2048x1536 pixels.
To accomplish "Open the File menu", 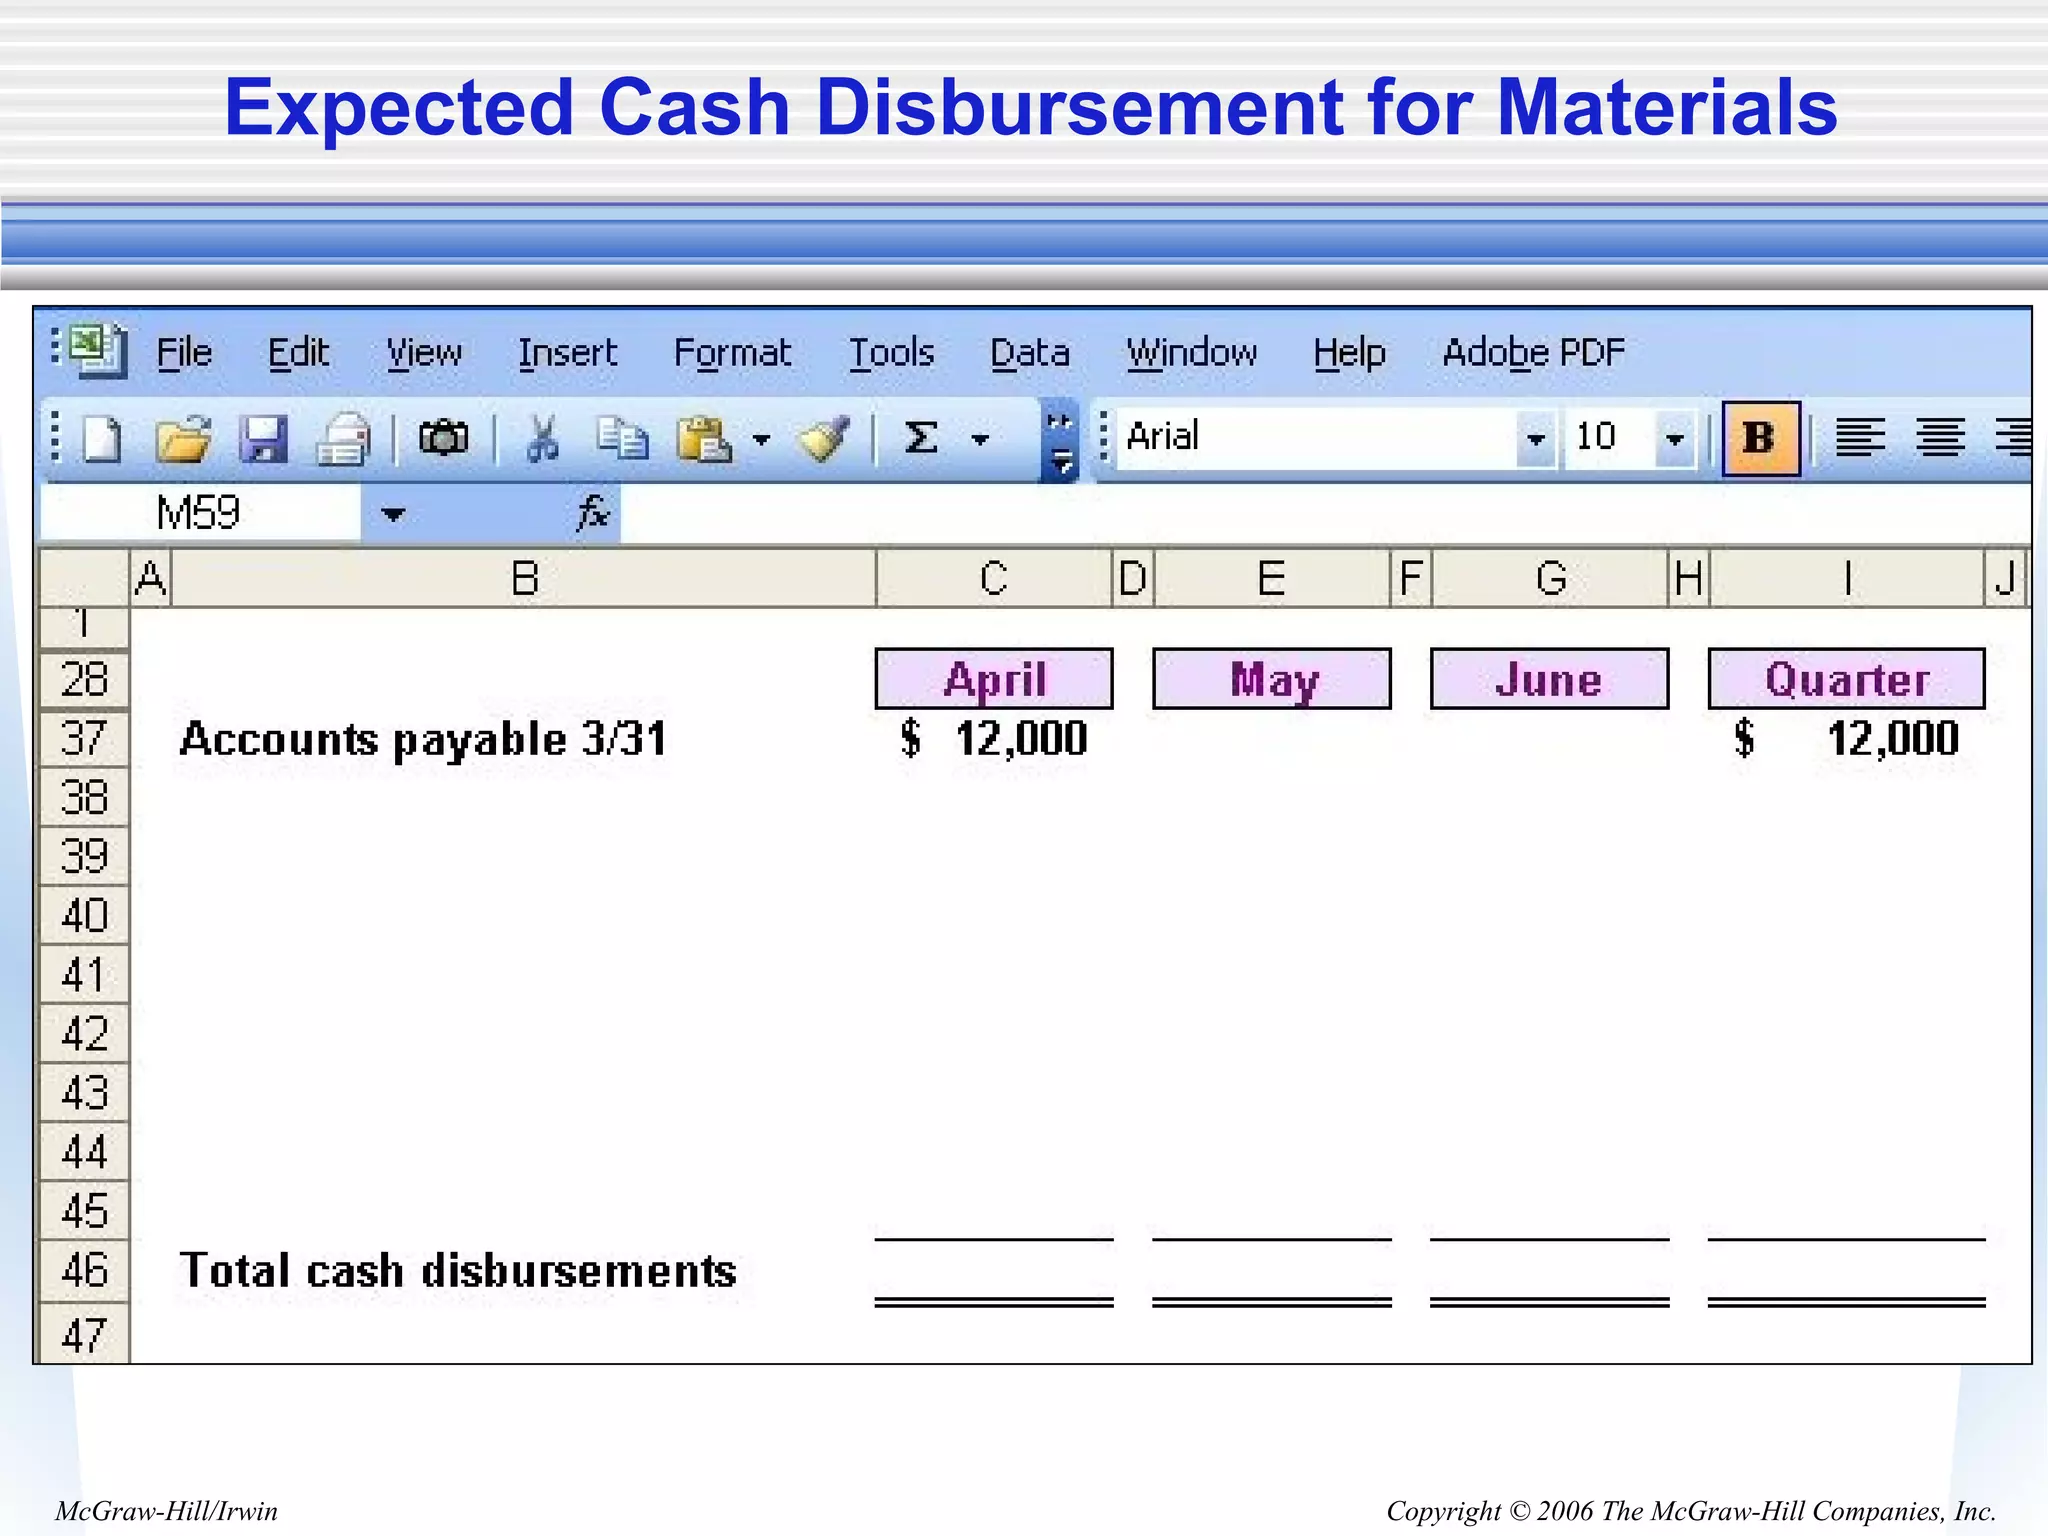I will click(185, 353).
